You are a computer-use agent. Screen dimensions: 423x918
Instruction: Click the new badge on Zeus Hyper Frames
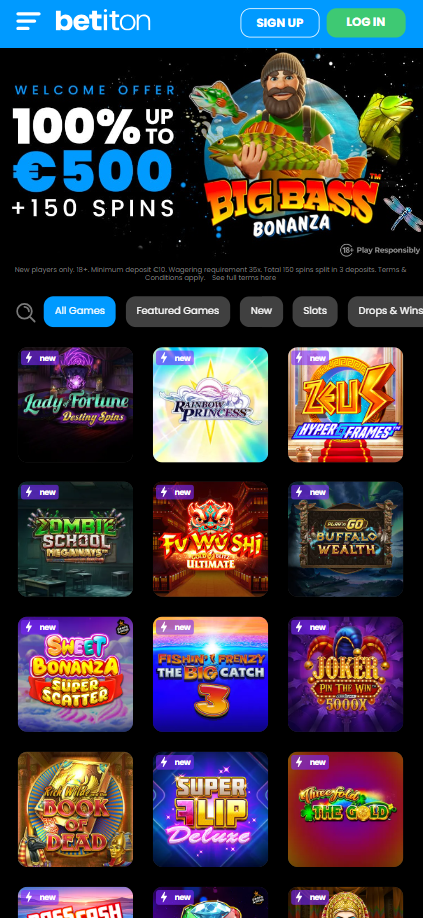click(310, 358)
